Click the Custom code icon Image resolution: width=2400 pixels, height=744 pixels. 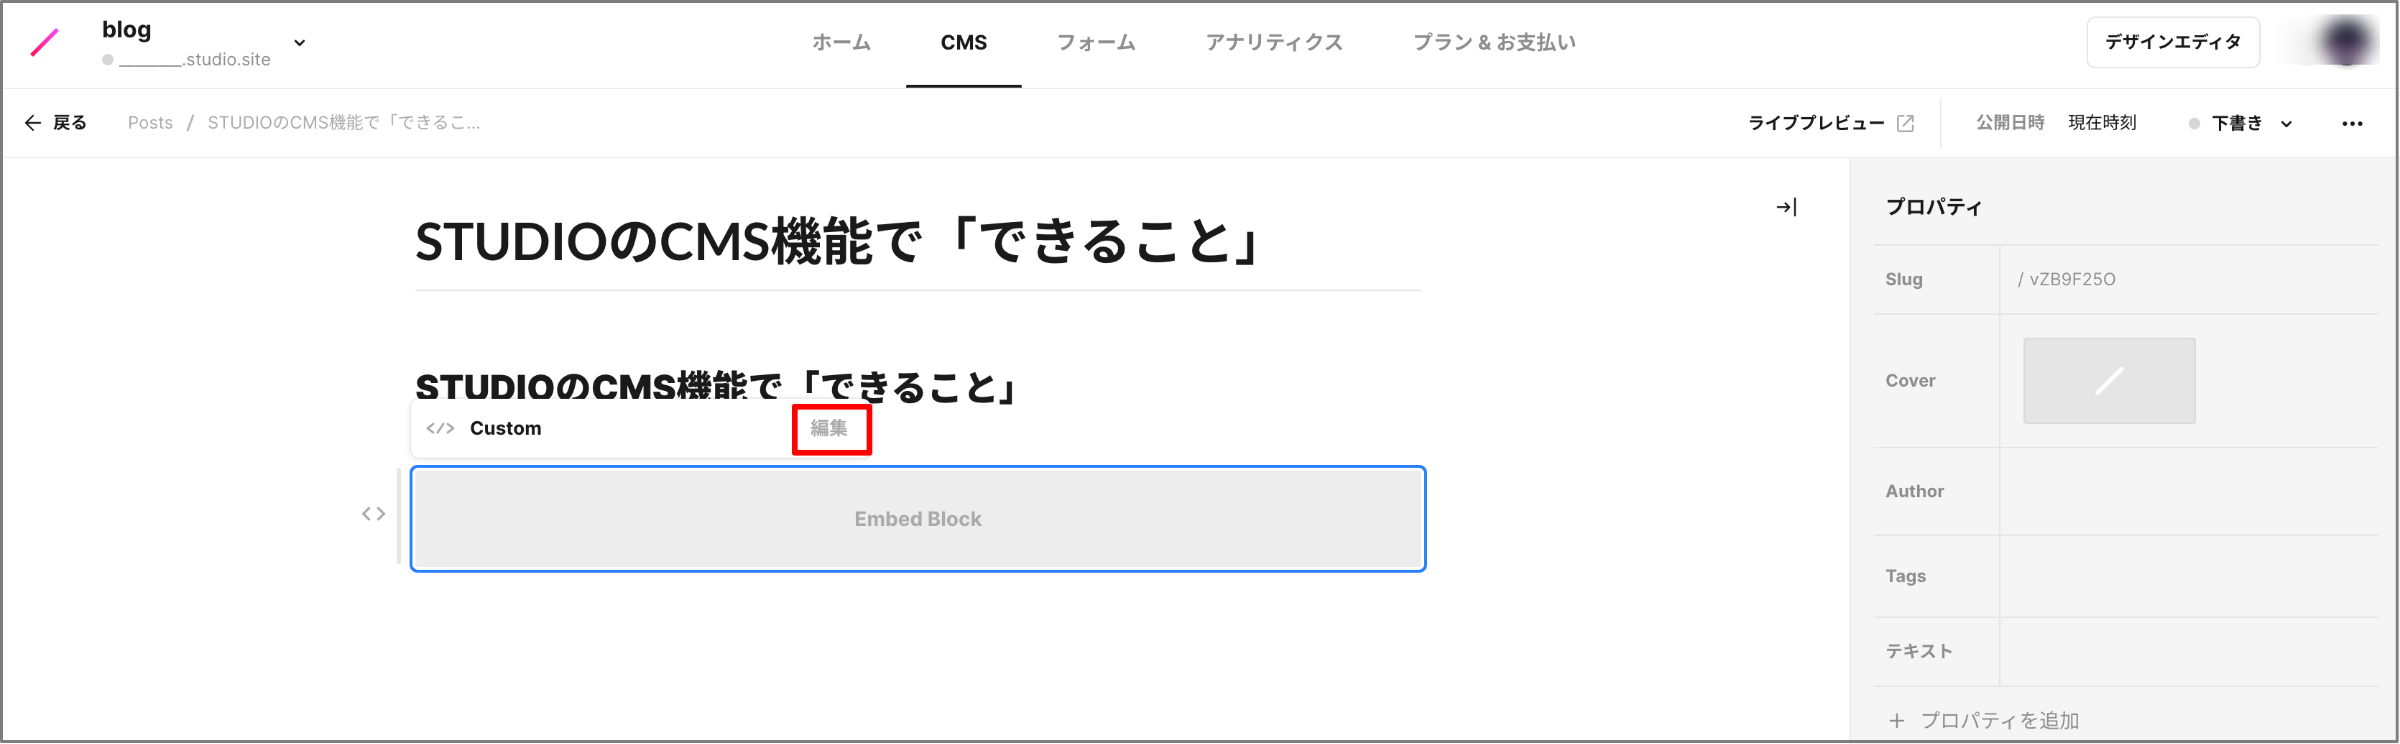[440, 428]
